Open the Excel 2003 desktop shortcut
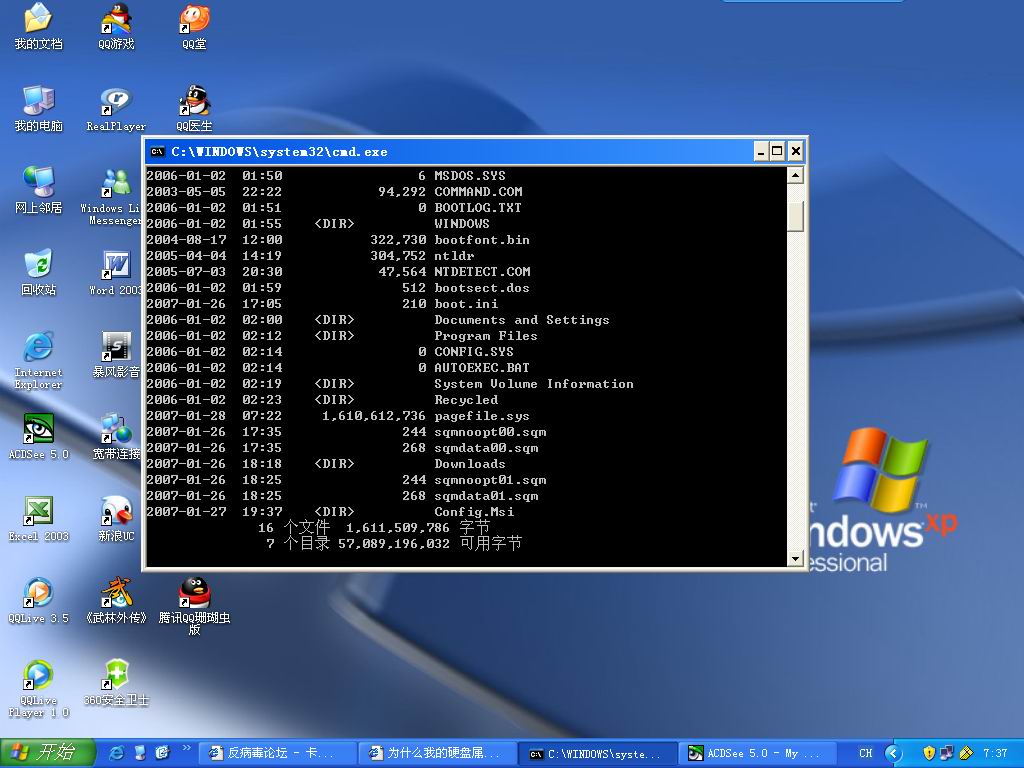 (x=38, y=512)
